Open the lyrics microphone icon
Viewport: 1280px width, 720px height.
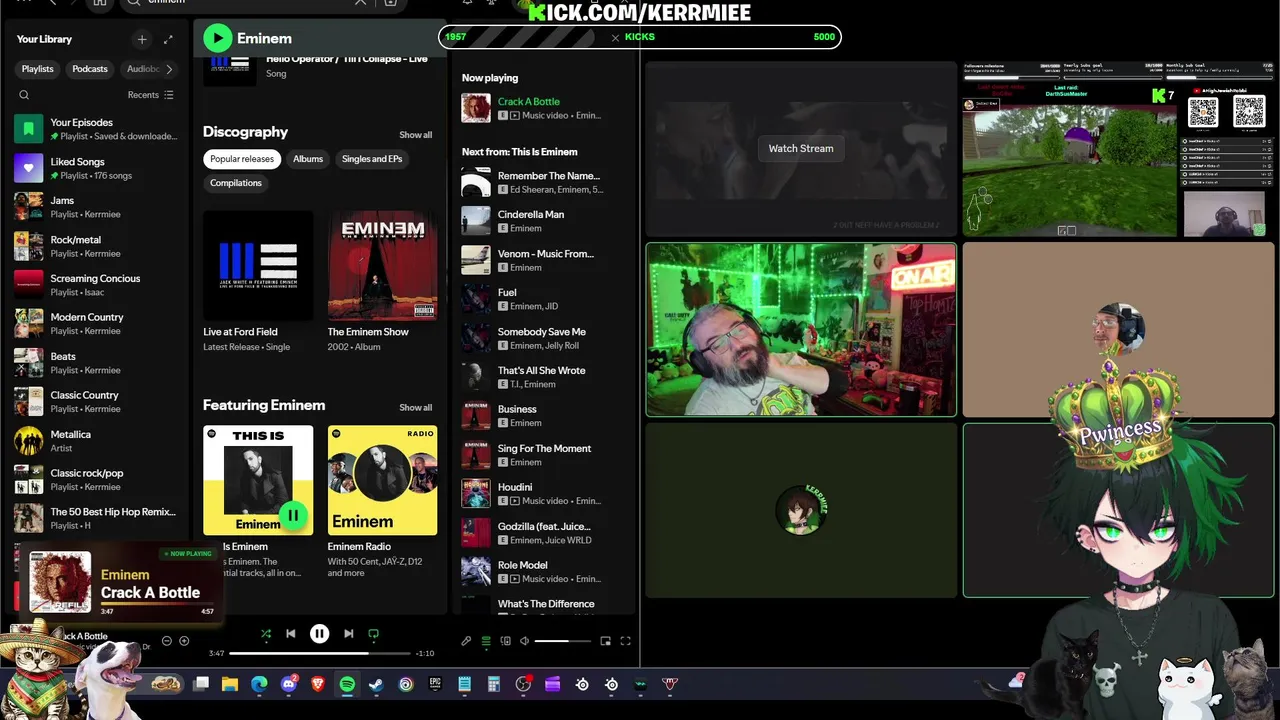(x=466, y=641)
